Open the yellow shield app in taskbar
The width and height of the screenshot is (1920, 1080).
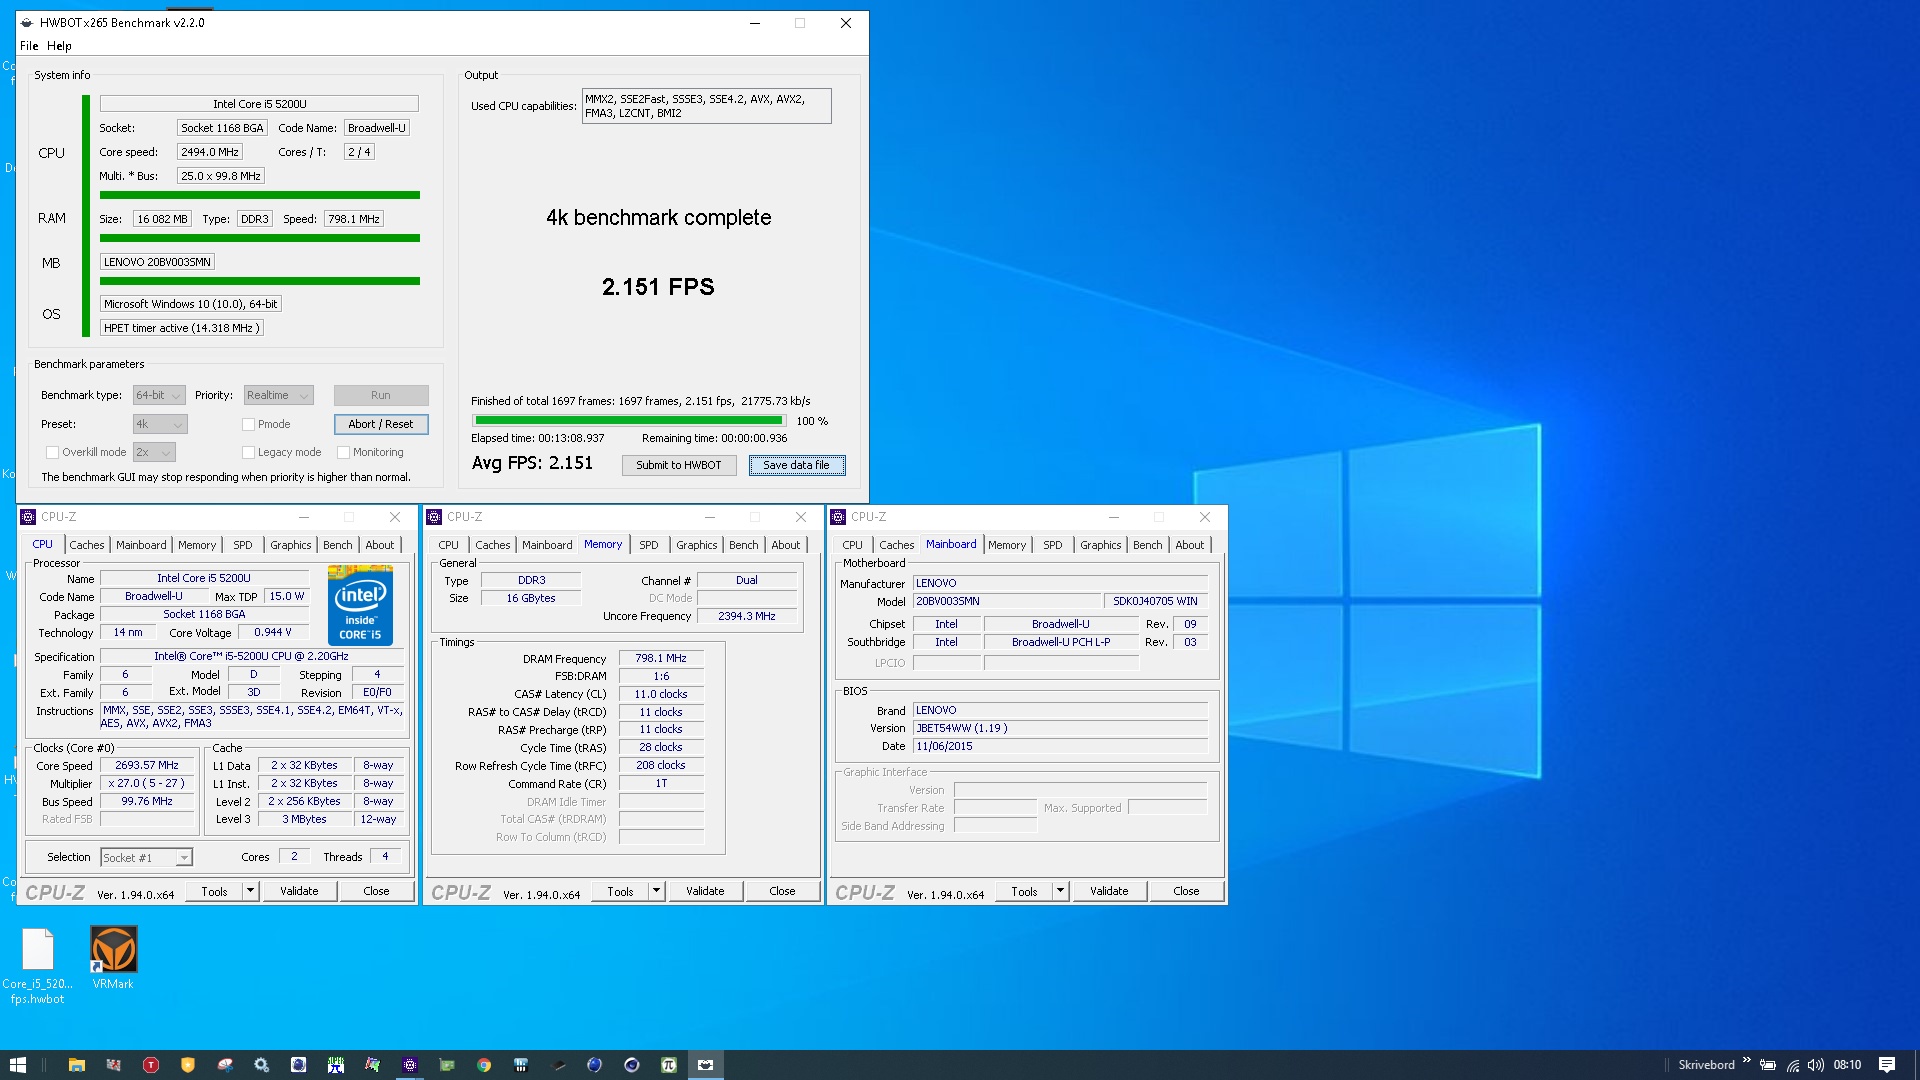[187, 1065]
